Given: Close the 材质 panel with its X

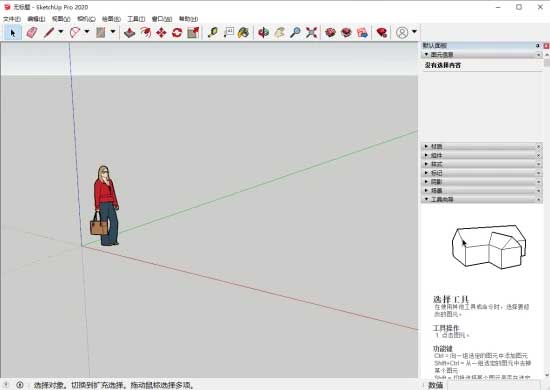Looking at the screenshot, I should tap(538, 146).
